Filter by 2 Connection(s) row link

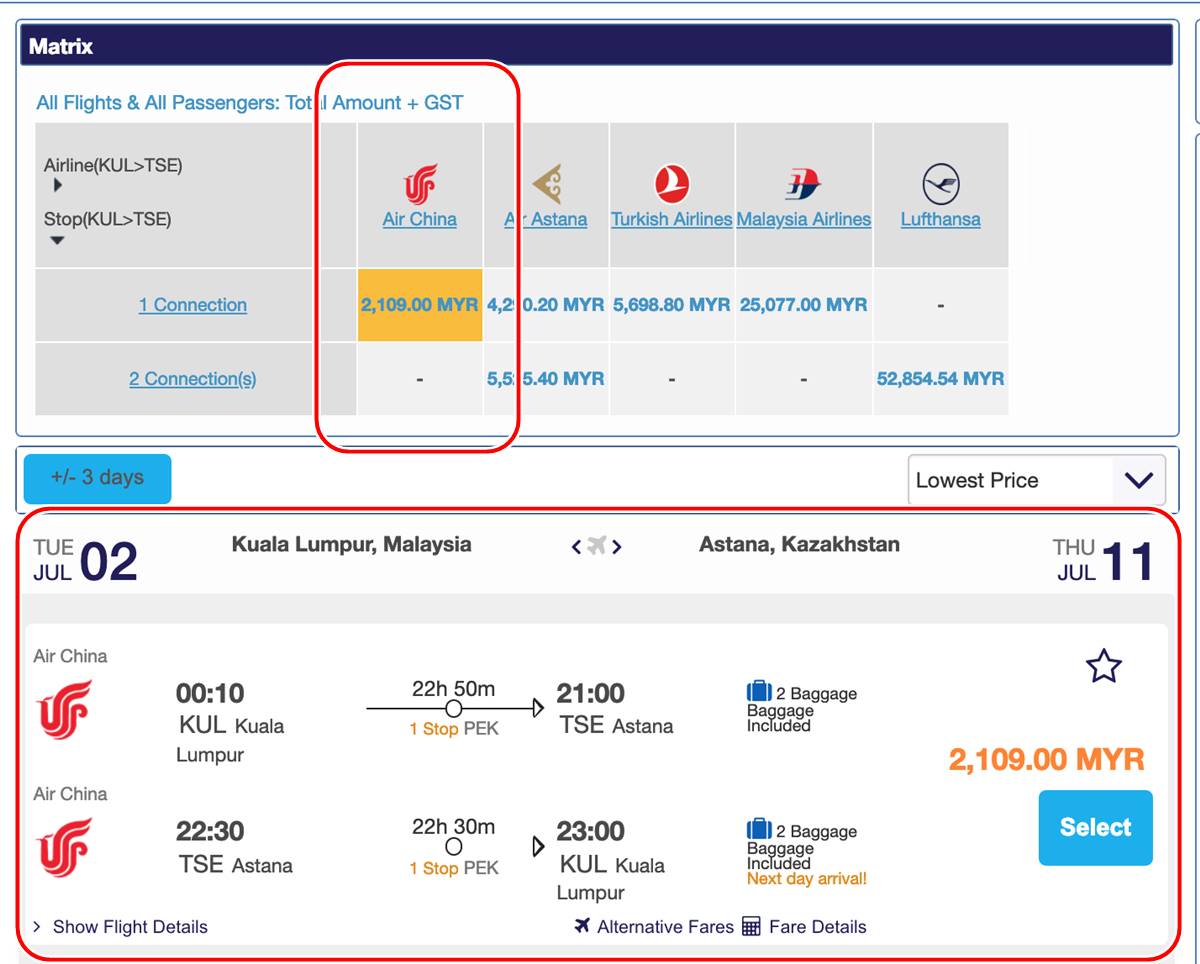tap(193, 379)
